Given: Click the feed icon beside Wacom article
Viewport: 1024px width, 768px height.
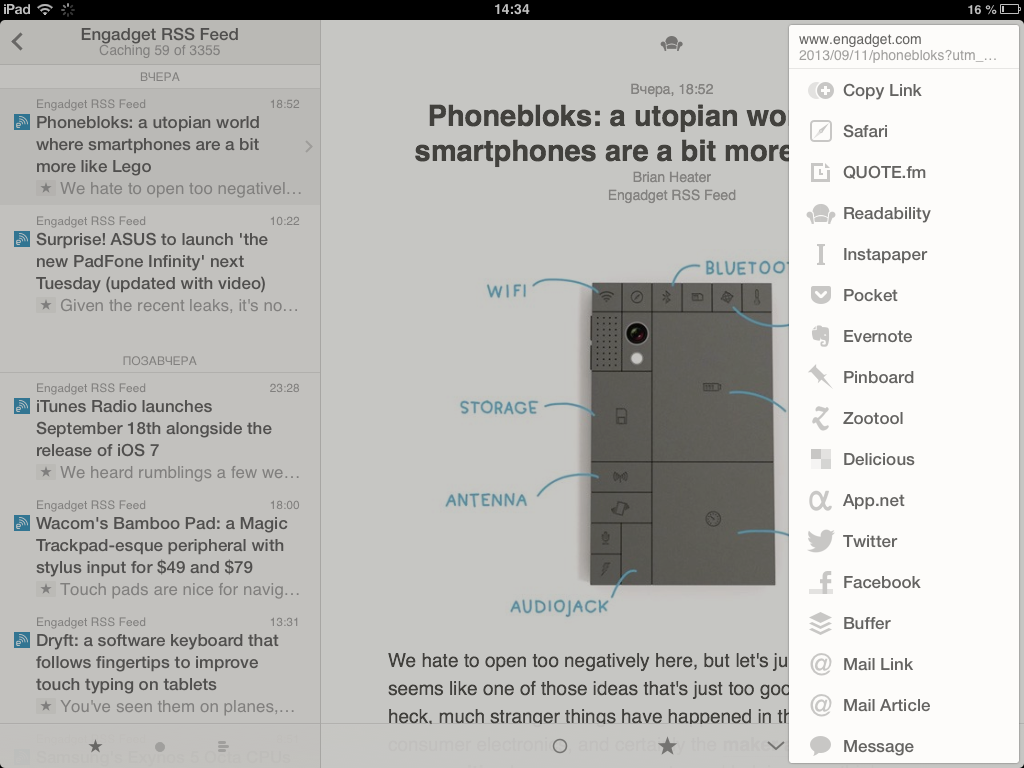Looking at the screenshot, I should point(22,523).
